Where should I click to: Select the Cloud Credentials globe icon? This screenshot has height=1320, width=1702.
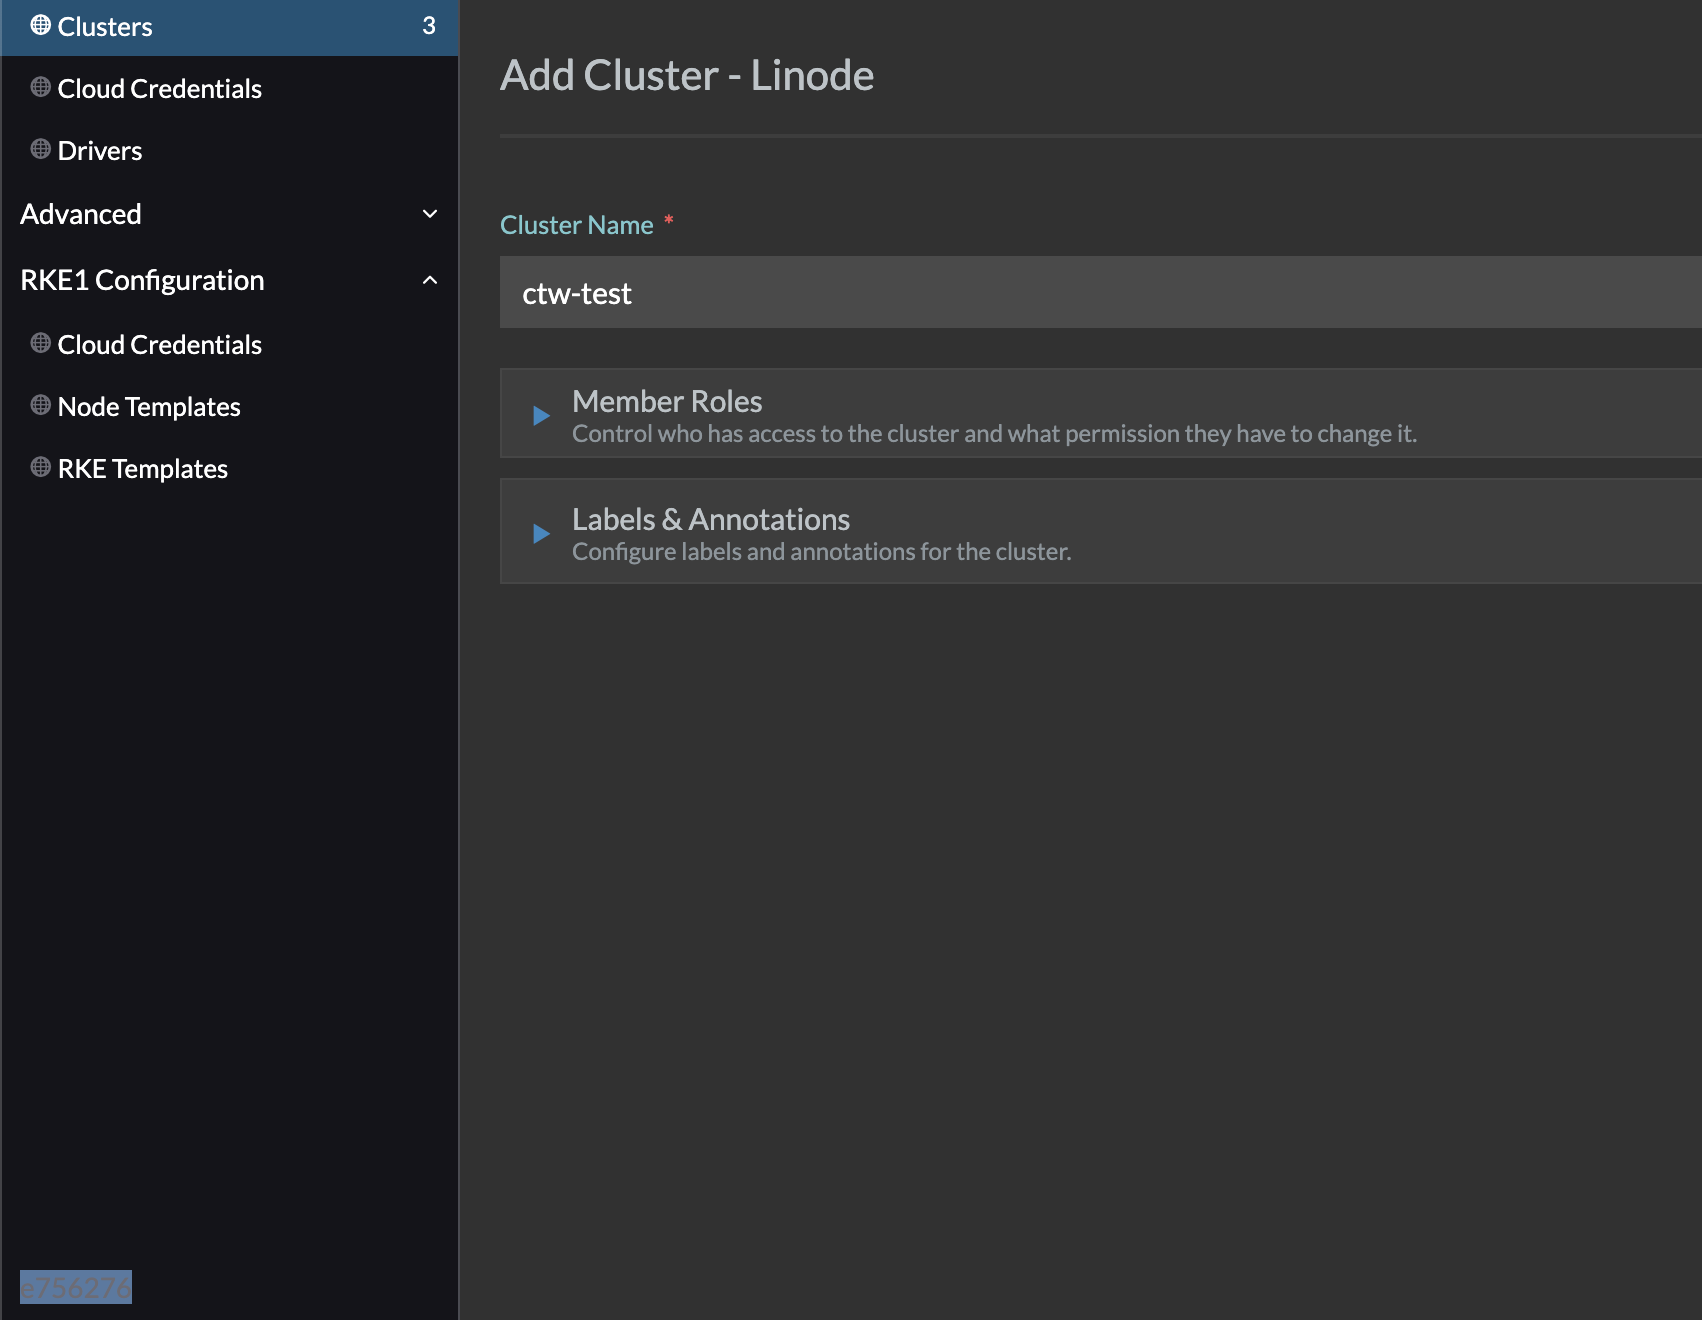[40, 88]
